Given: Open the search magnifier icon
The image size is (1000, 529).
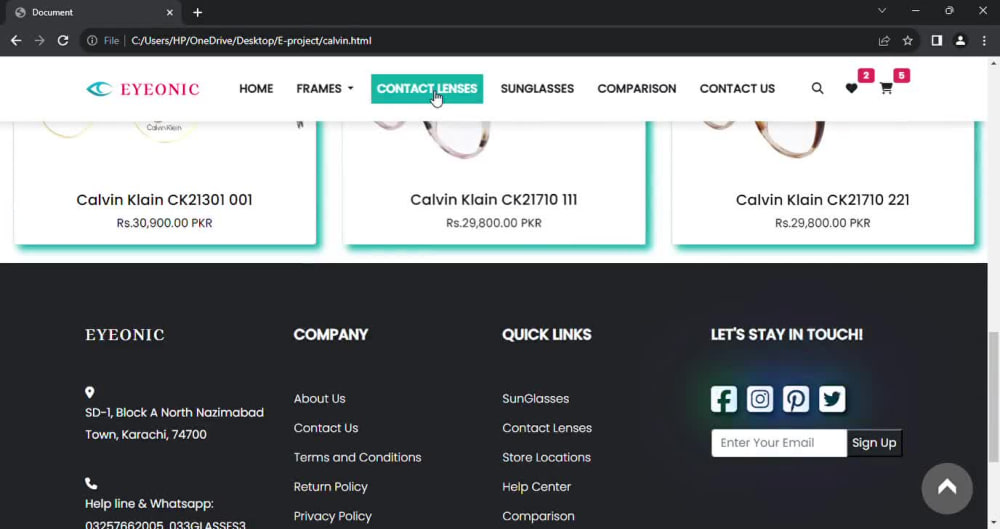Looking at the screenshot, I should click(x=817, y=88).
